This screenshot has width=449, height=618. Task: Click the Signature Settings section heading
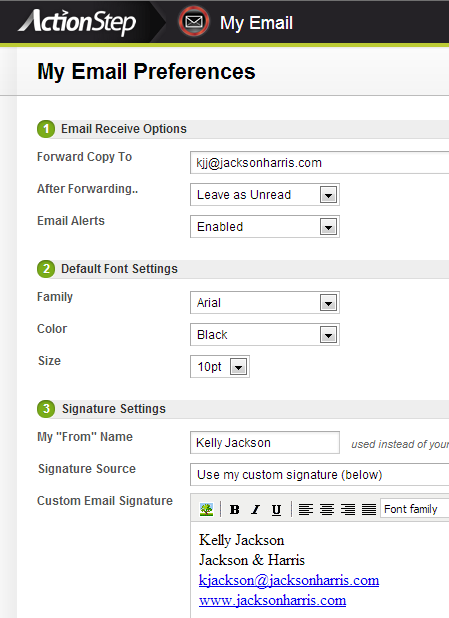point(114,409)
